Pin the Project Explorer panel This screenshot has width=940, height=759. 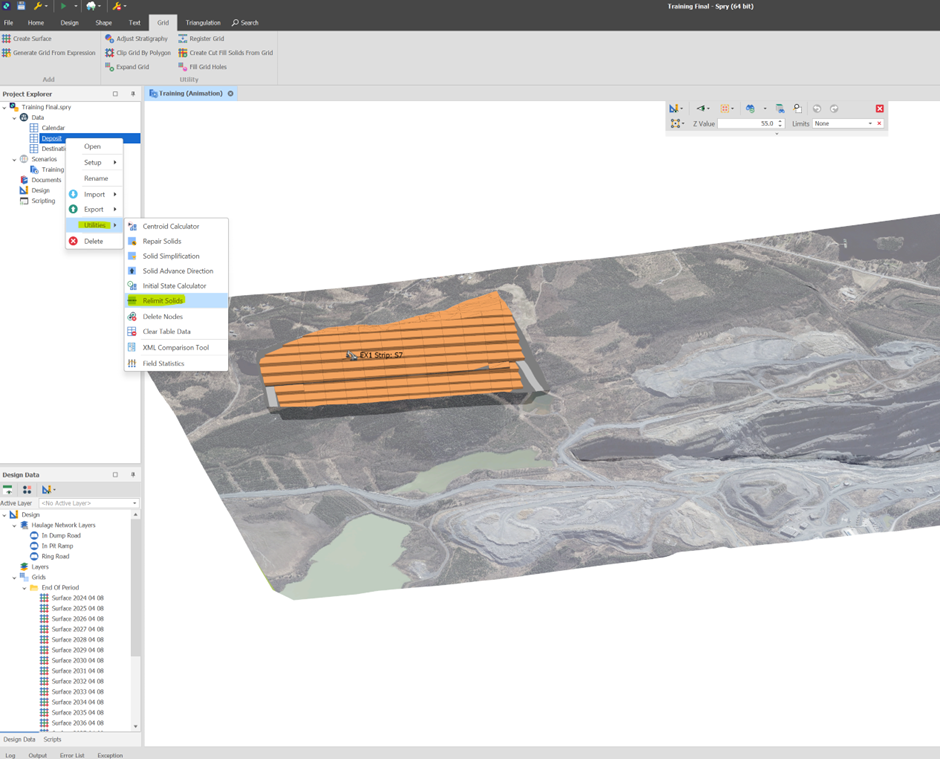coord(133,94)
